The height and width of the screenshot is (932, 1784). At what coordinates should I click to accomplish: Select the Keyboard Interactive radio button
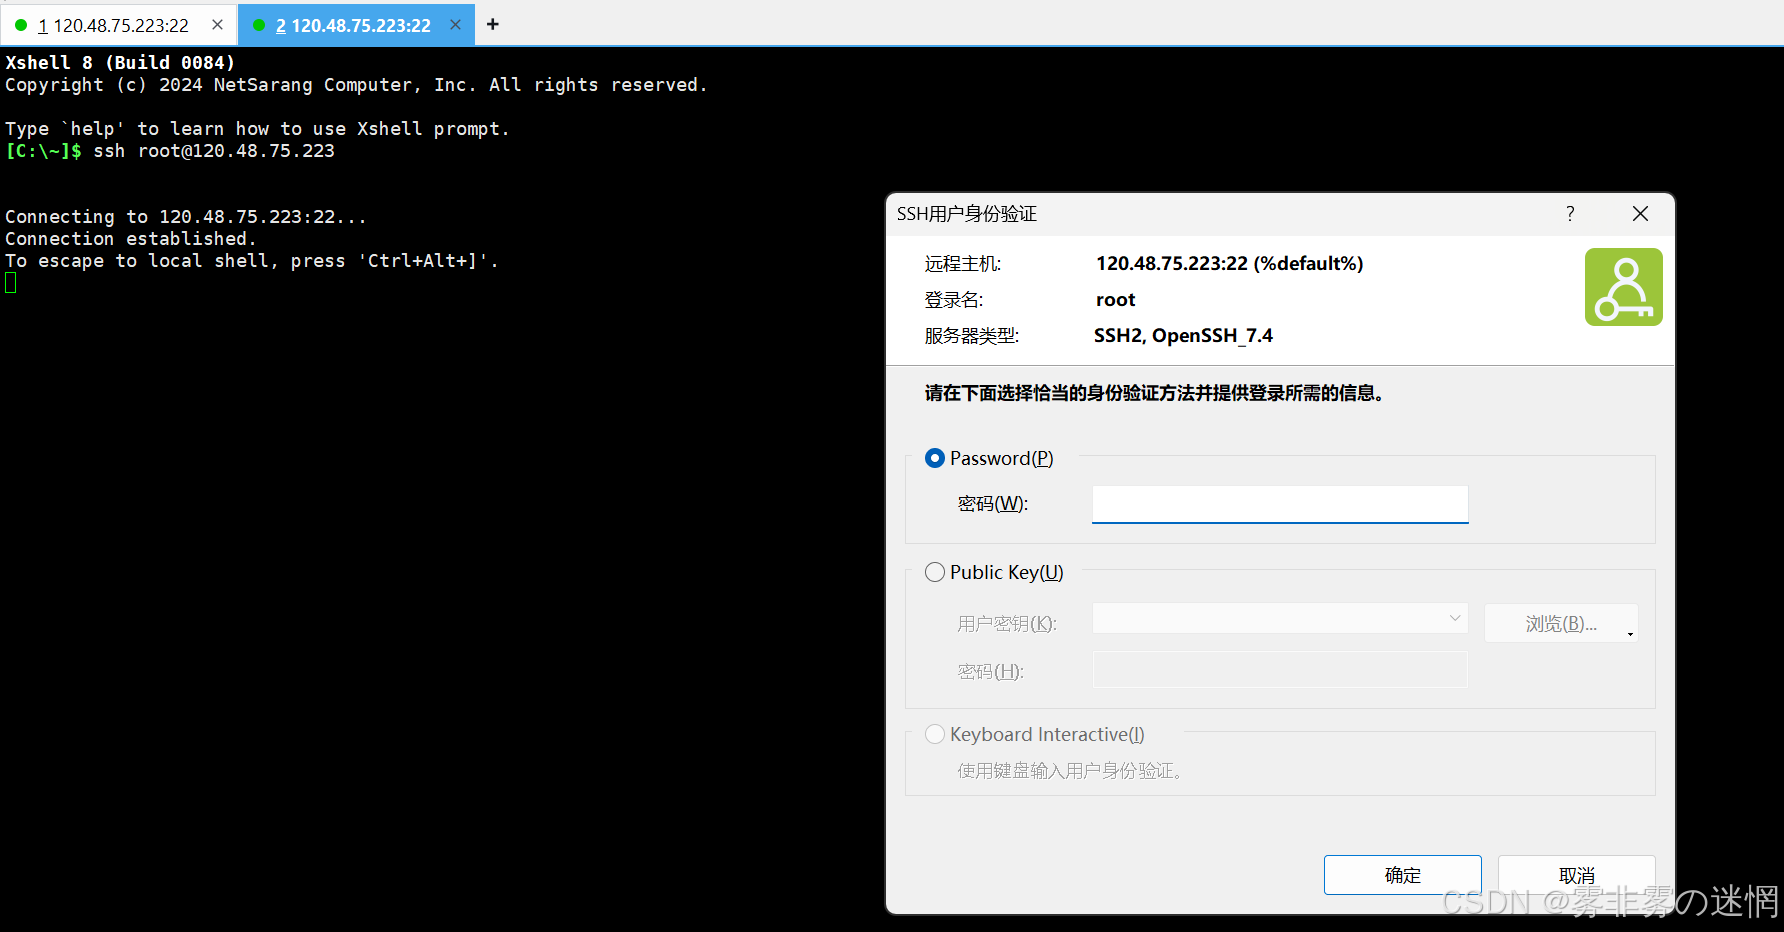pos(935,734)
